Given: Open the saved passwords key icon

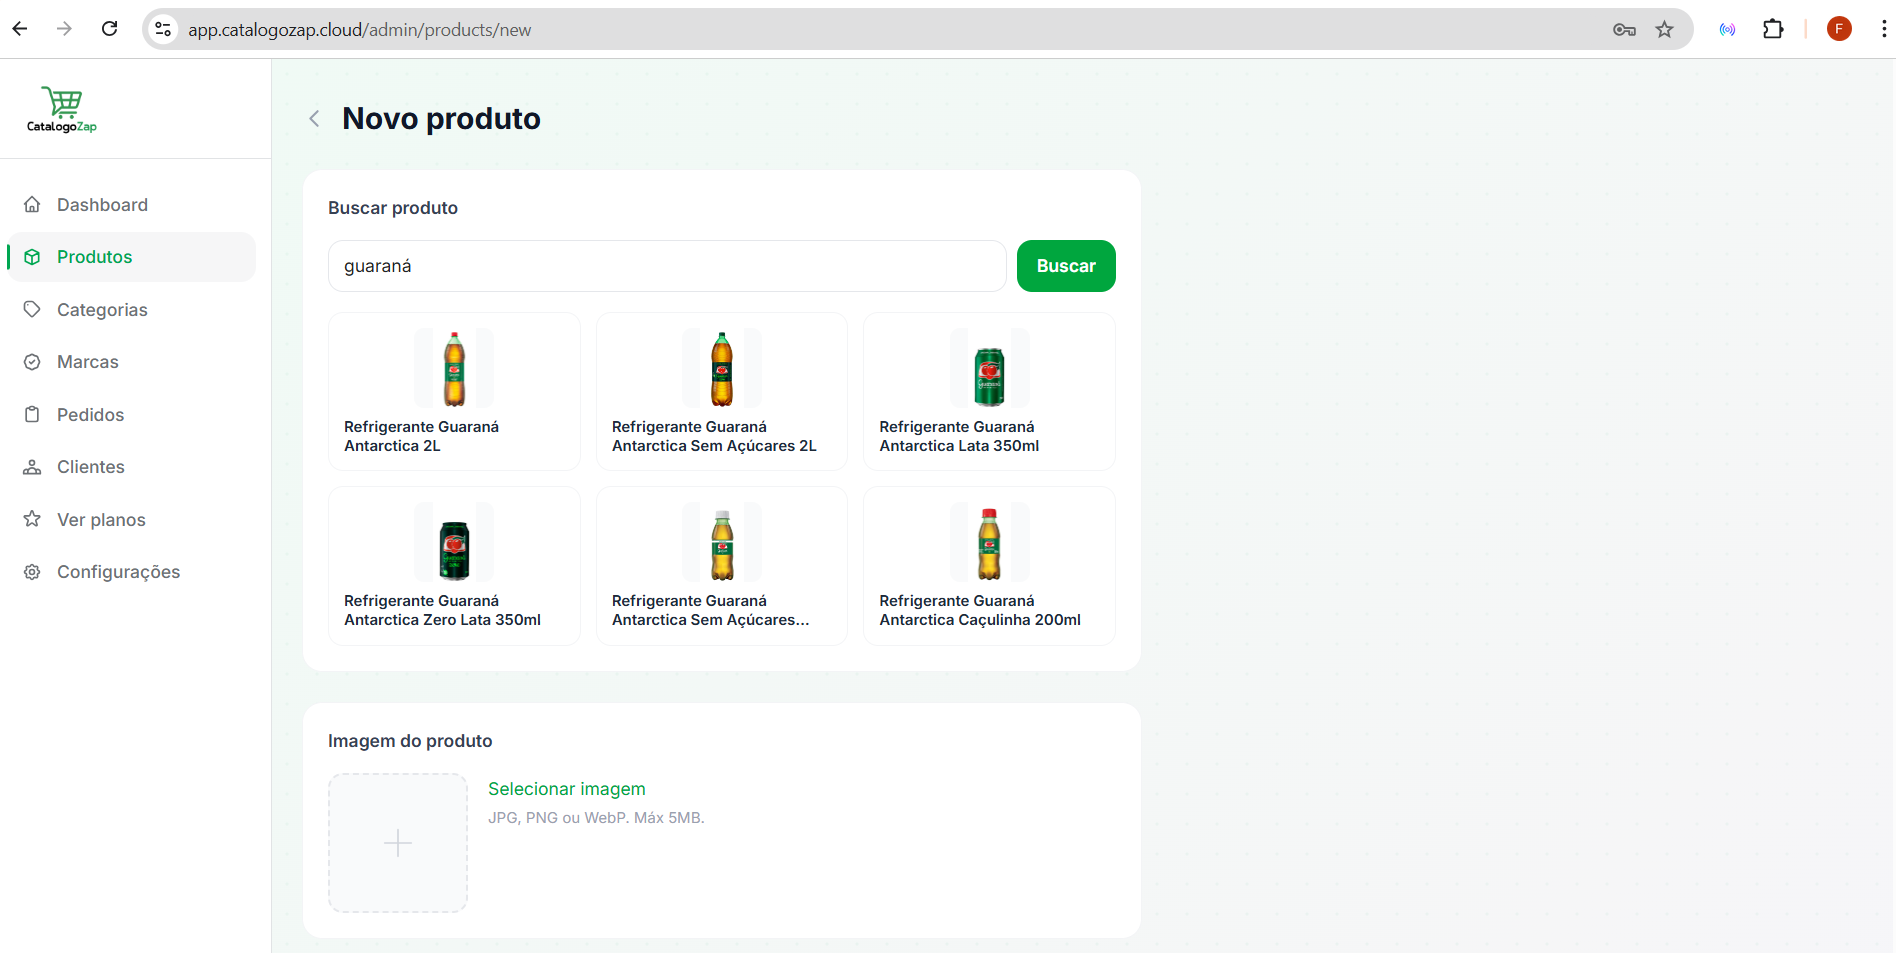Looking at the screenshot, I should [x=1624, y=30].
